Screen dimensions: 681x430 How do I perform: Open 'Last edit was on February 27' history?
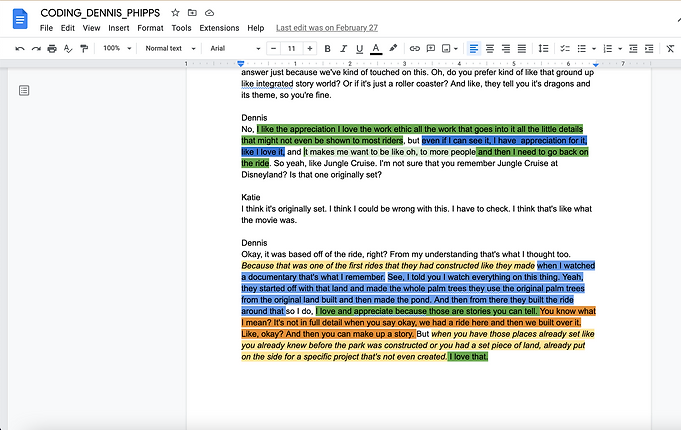pyautogui.click(x=327, y=28)
